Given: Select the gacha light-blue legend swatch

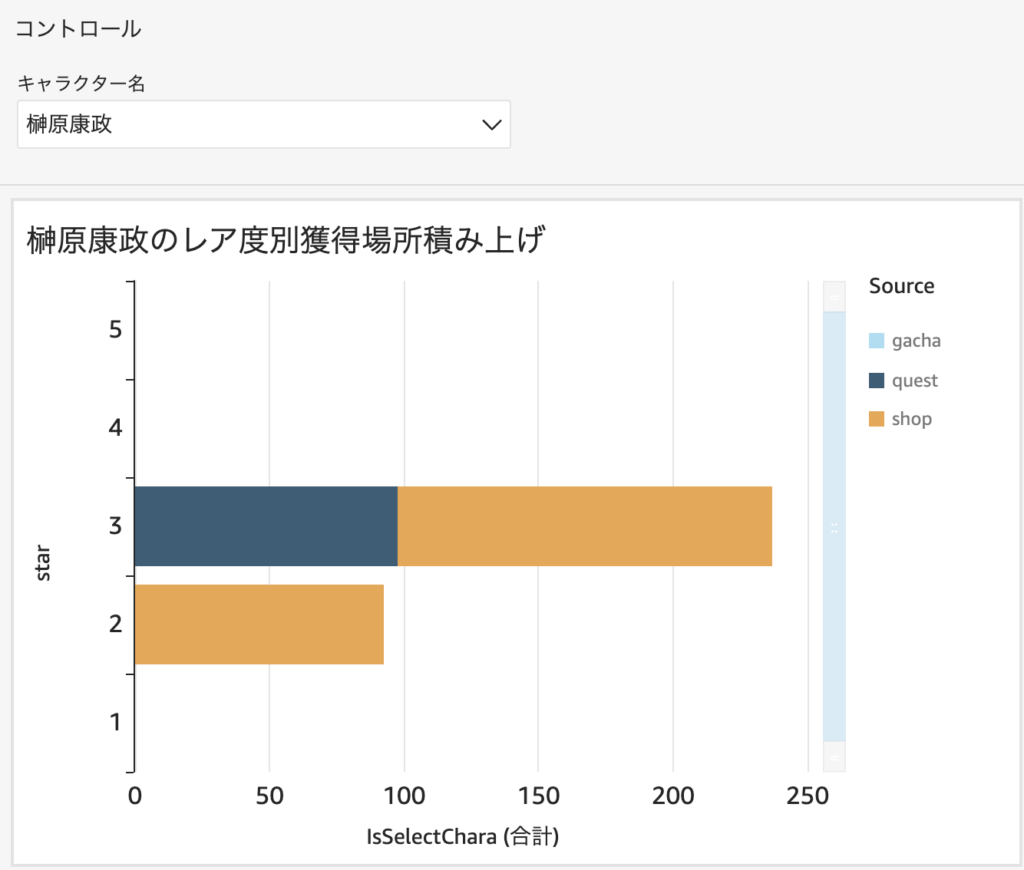Looking at the screenshot, I should (876, 340).
